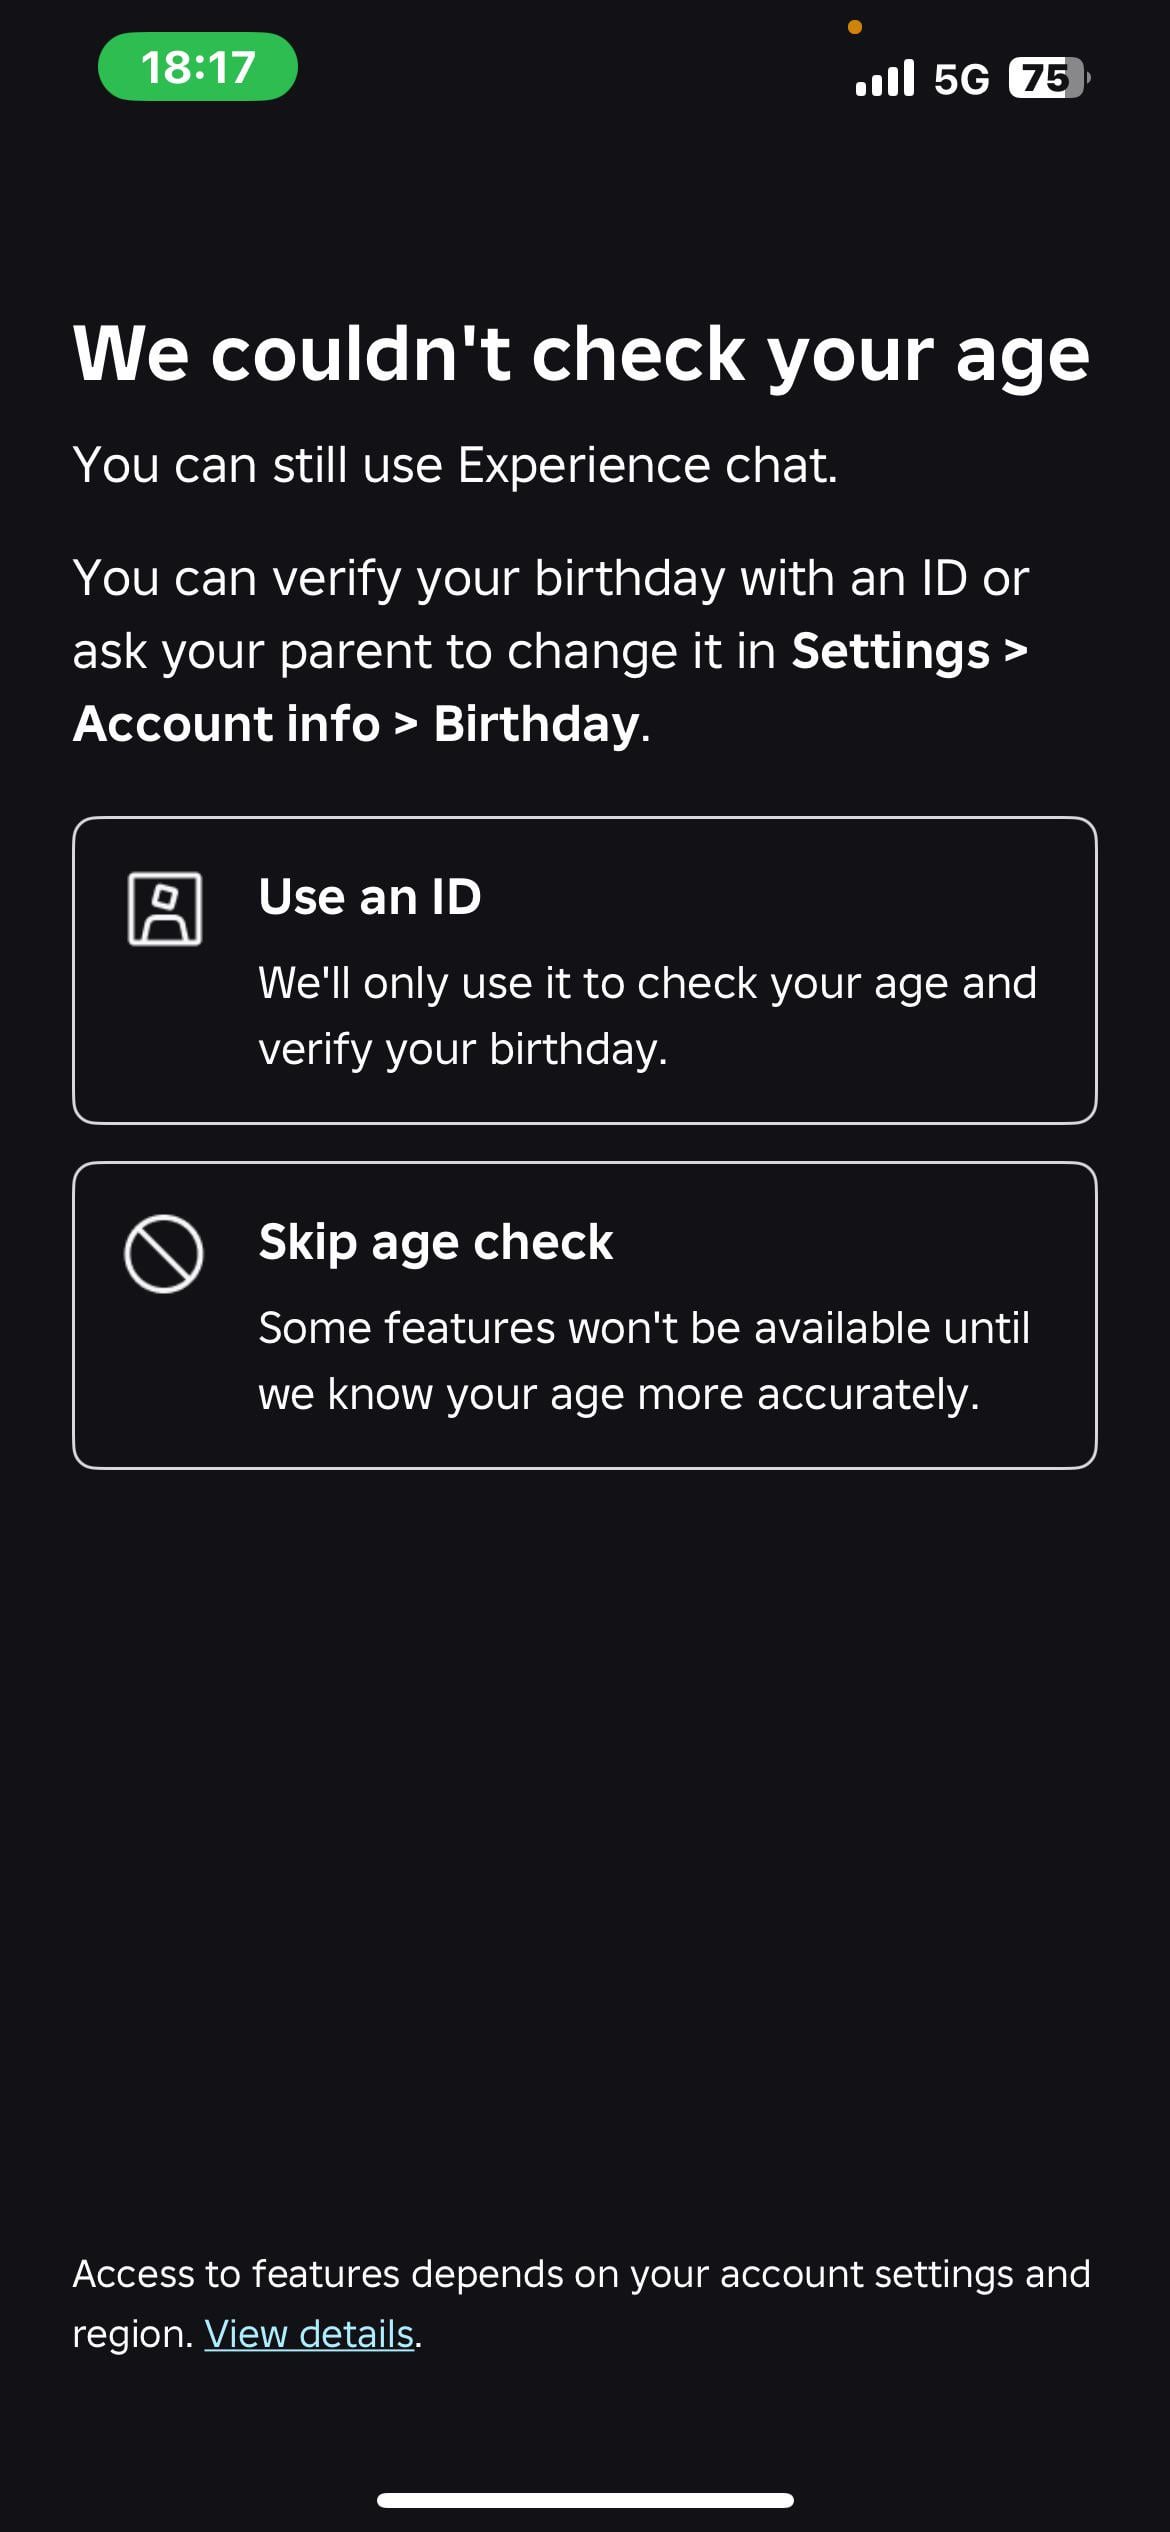This screenshot has width=1170, height=2532.
Task: Tap the ID usage description text
Action: (646, 1016)
